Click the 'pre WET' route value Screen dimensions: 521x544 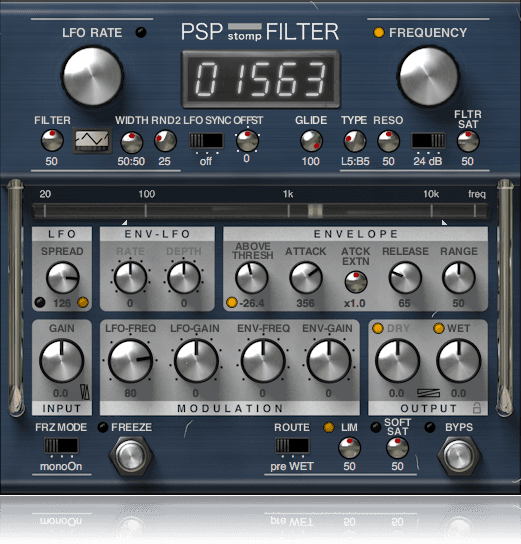coord(292,467)
